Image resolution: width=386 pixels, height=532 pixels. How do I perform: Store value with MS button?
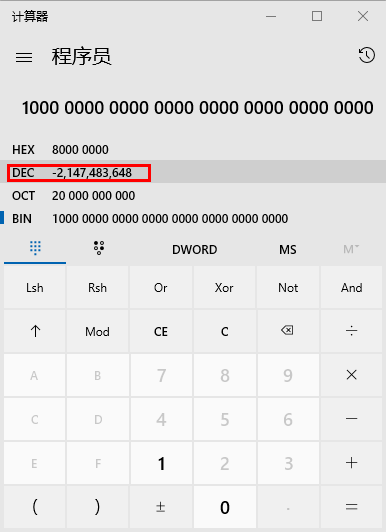point(288,250)
